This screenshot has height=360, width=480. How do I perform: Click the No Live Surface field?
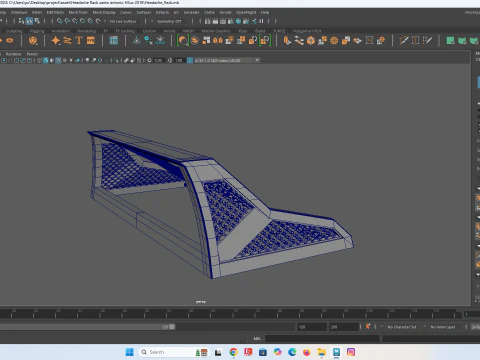[123, 21]
